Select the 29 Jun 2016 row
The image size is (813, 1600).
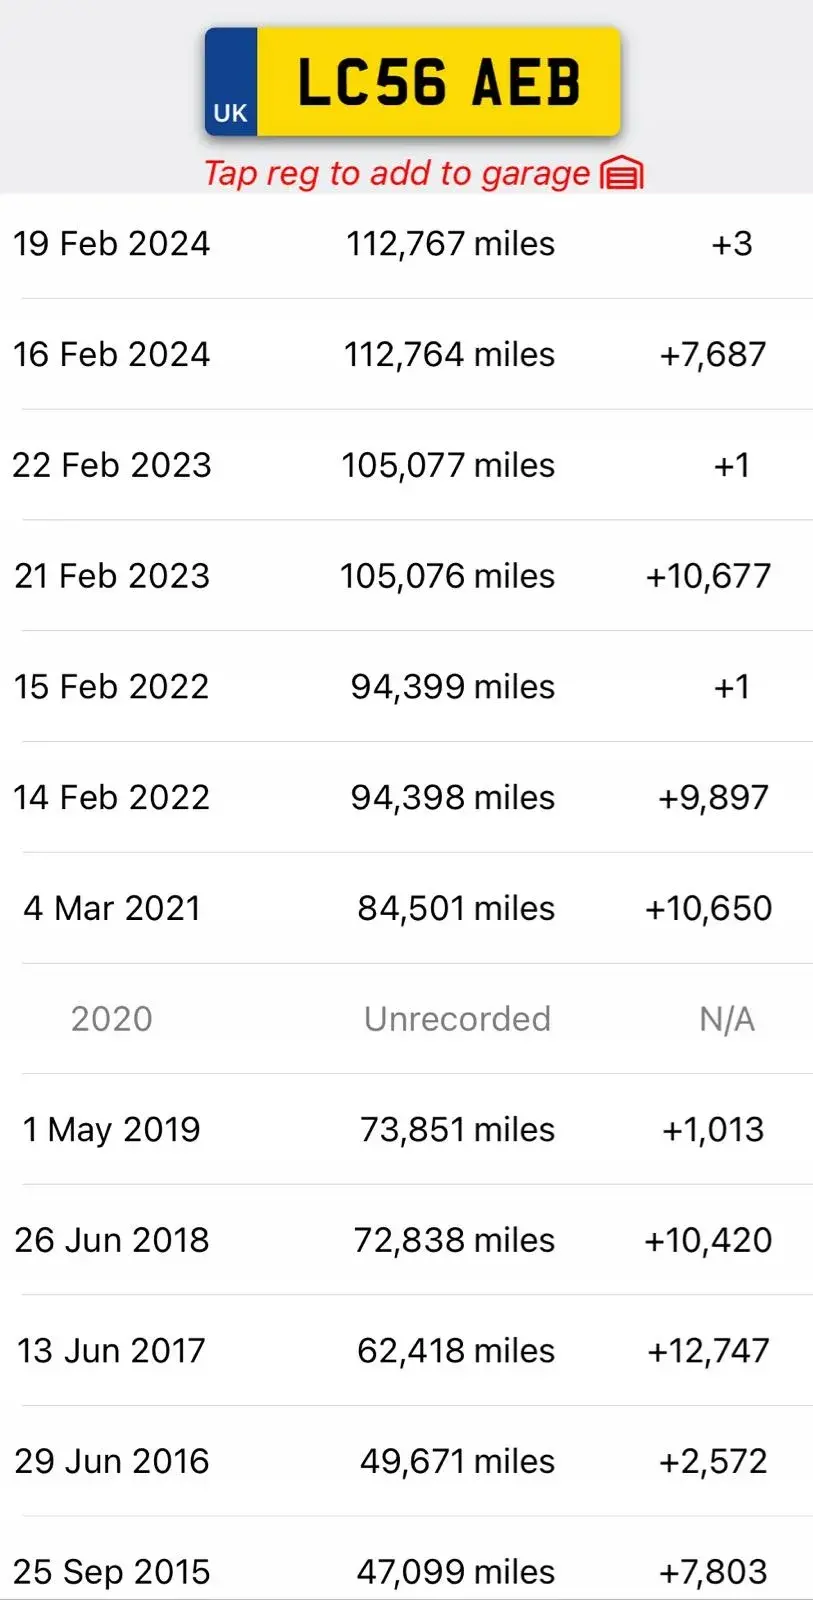click(x=406, y=1462)
